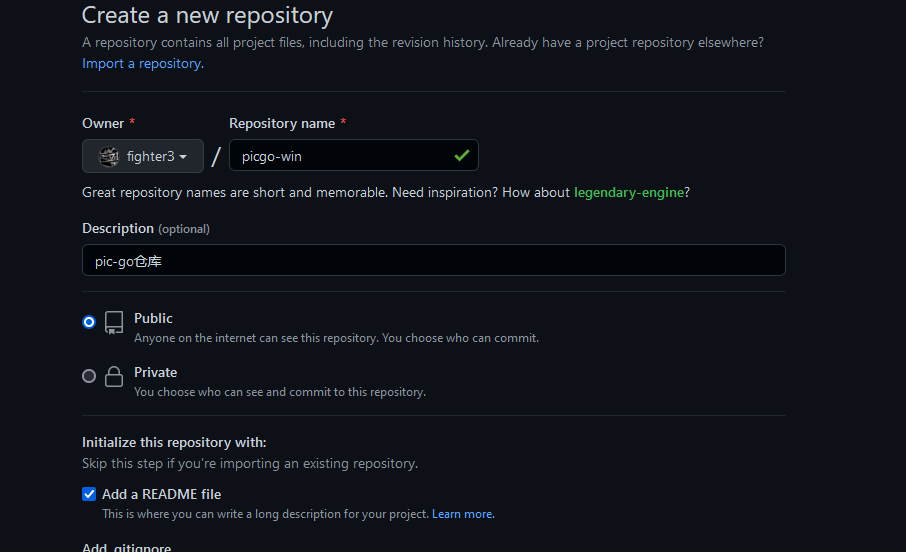
Task: Open the Learn more link for README
Action: point(463,514)
